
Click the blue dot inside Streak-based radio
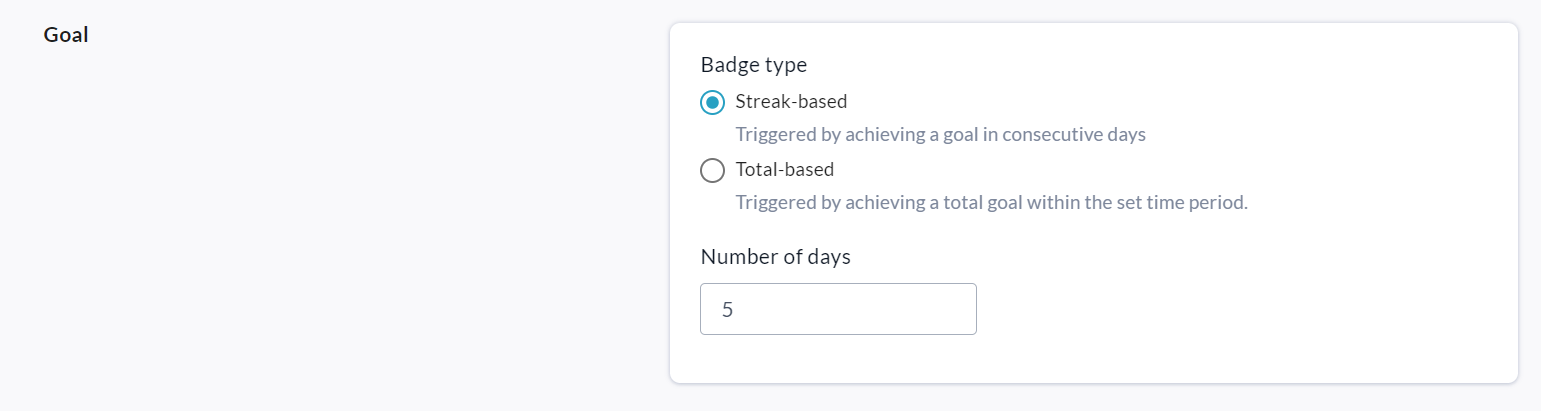tap(713, 102)
